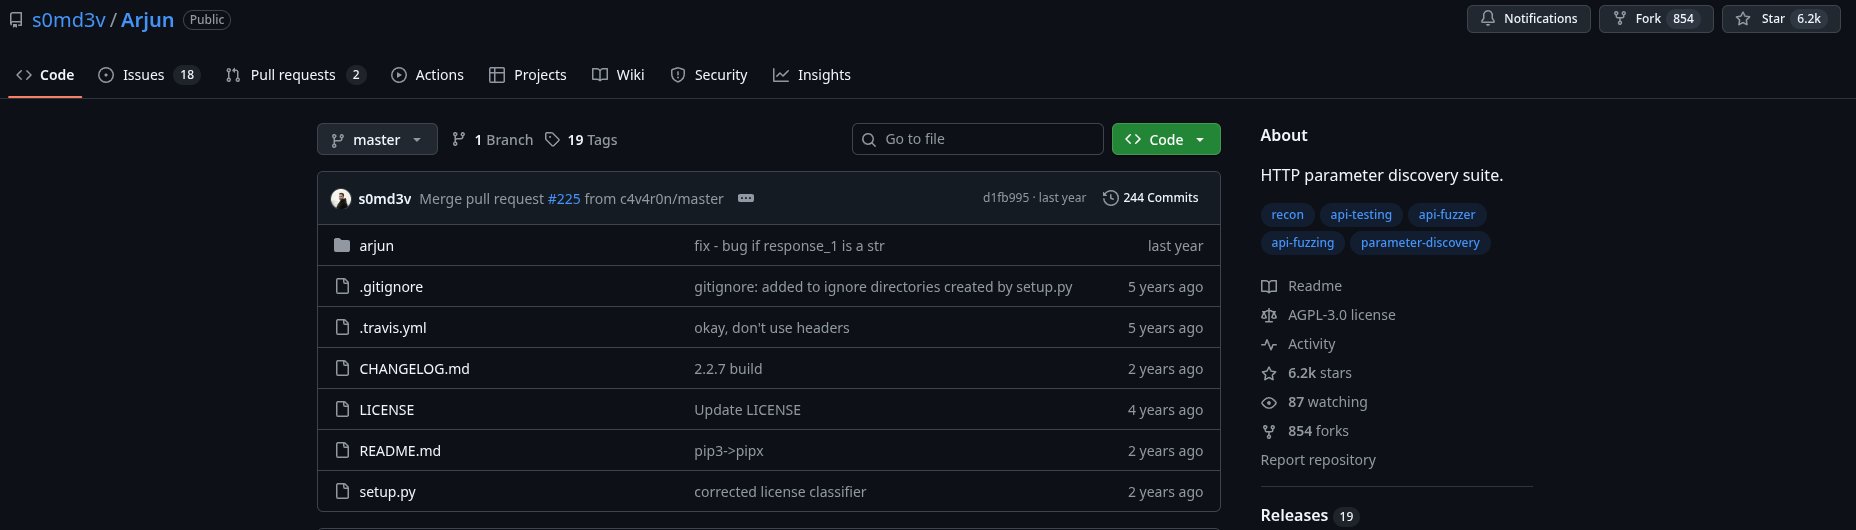
Task: Open pull request #225 link
Action: click(x=564, y=199)
